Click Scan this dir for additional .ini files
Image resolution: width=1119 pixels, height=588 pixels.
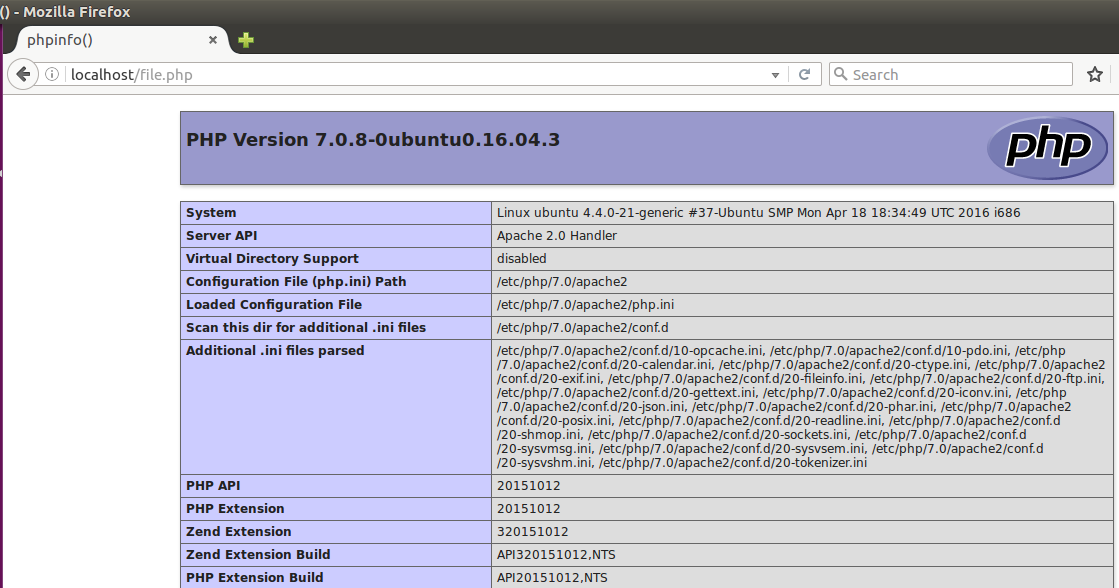click(x=305, y=327)
